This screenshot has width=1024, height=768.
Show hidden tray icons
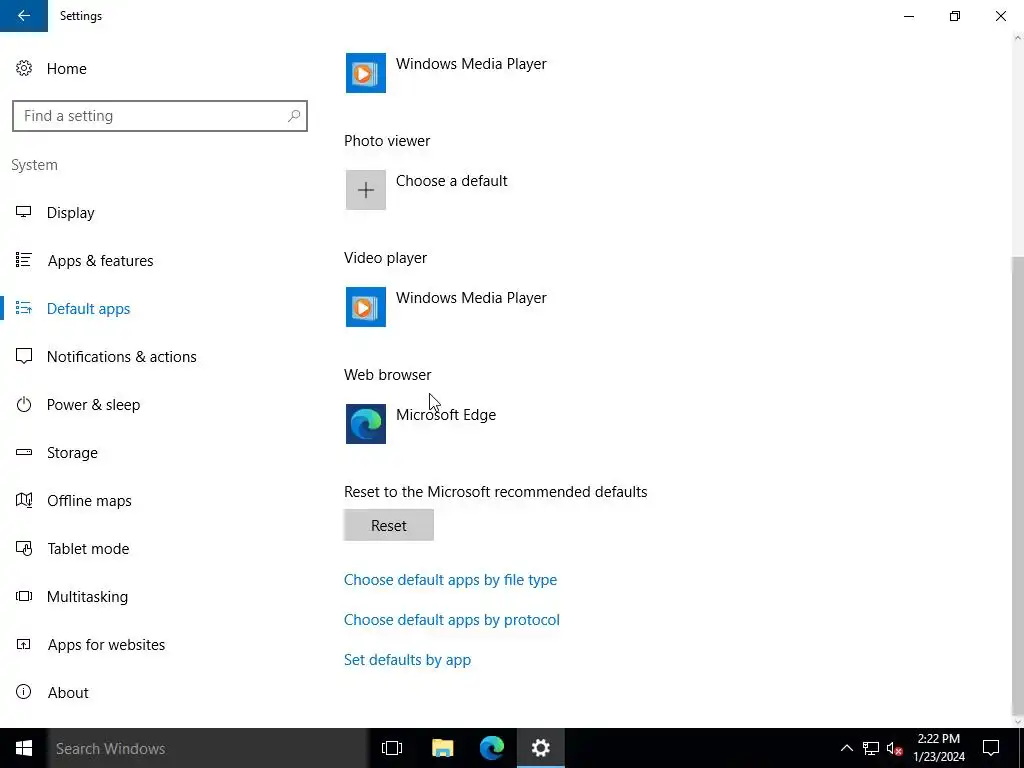coord(846,748)
